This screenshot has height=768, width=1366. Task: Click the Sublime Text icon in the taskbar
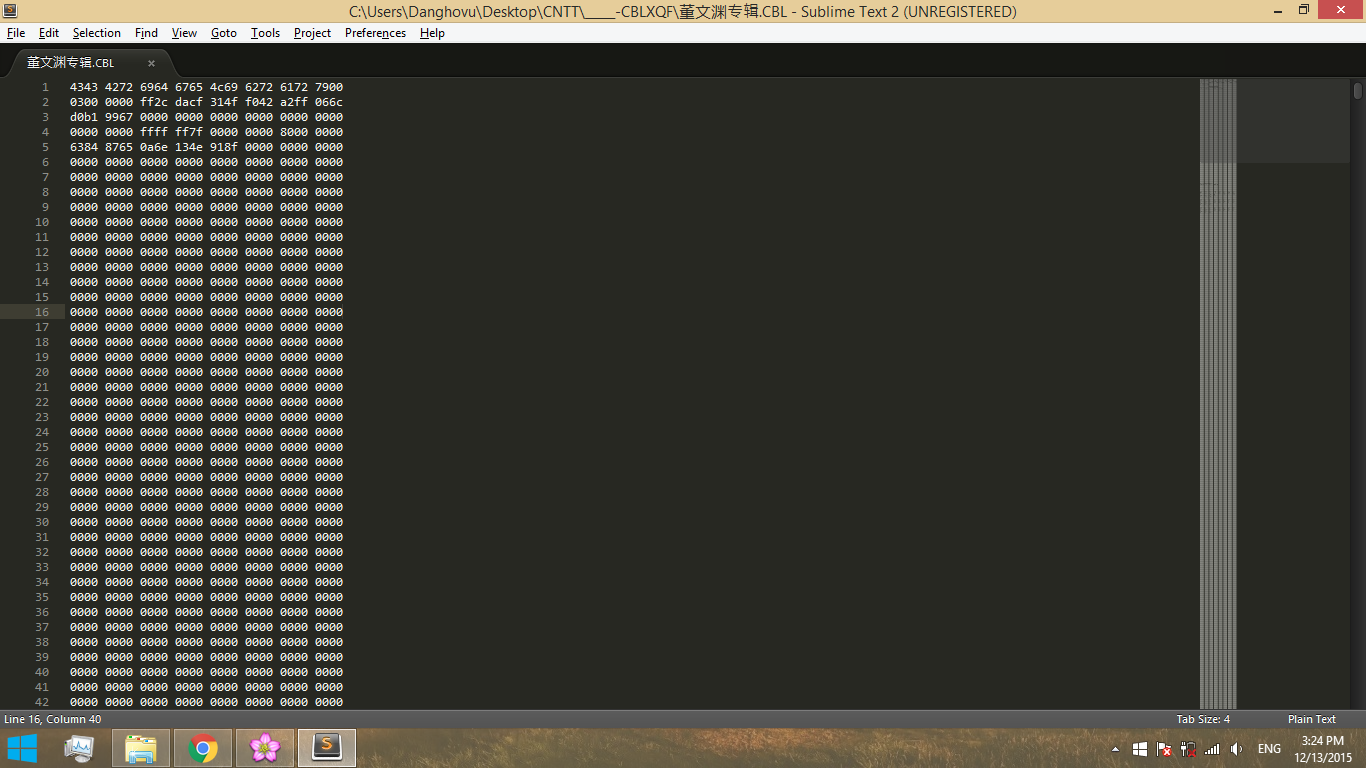326,748
